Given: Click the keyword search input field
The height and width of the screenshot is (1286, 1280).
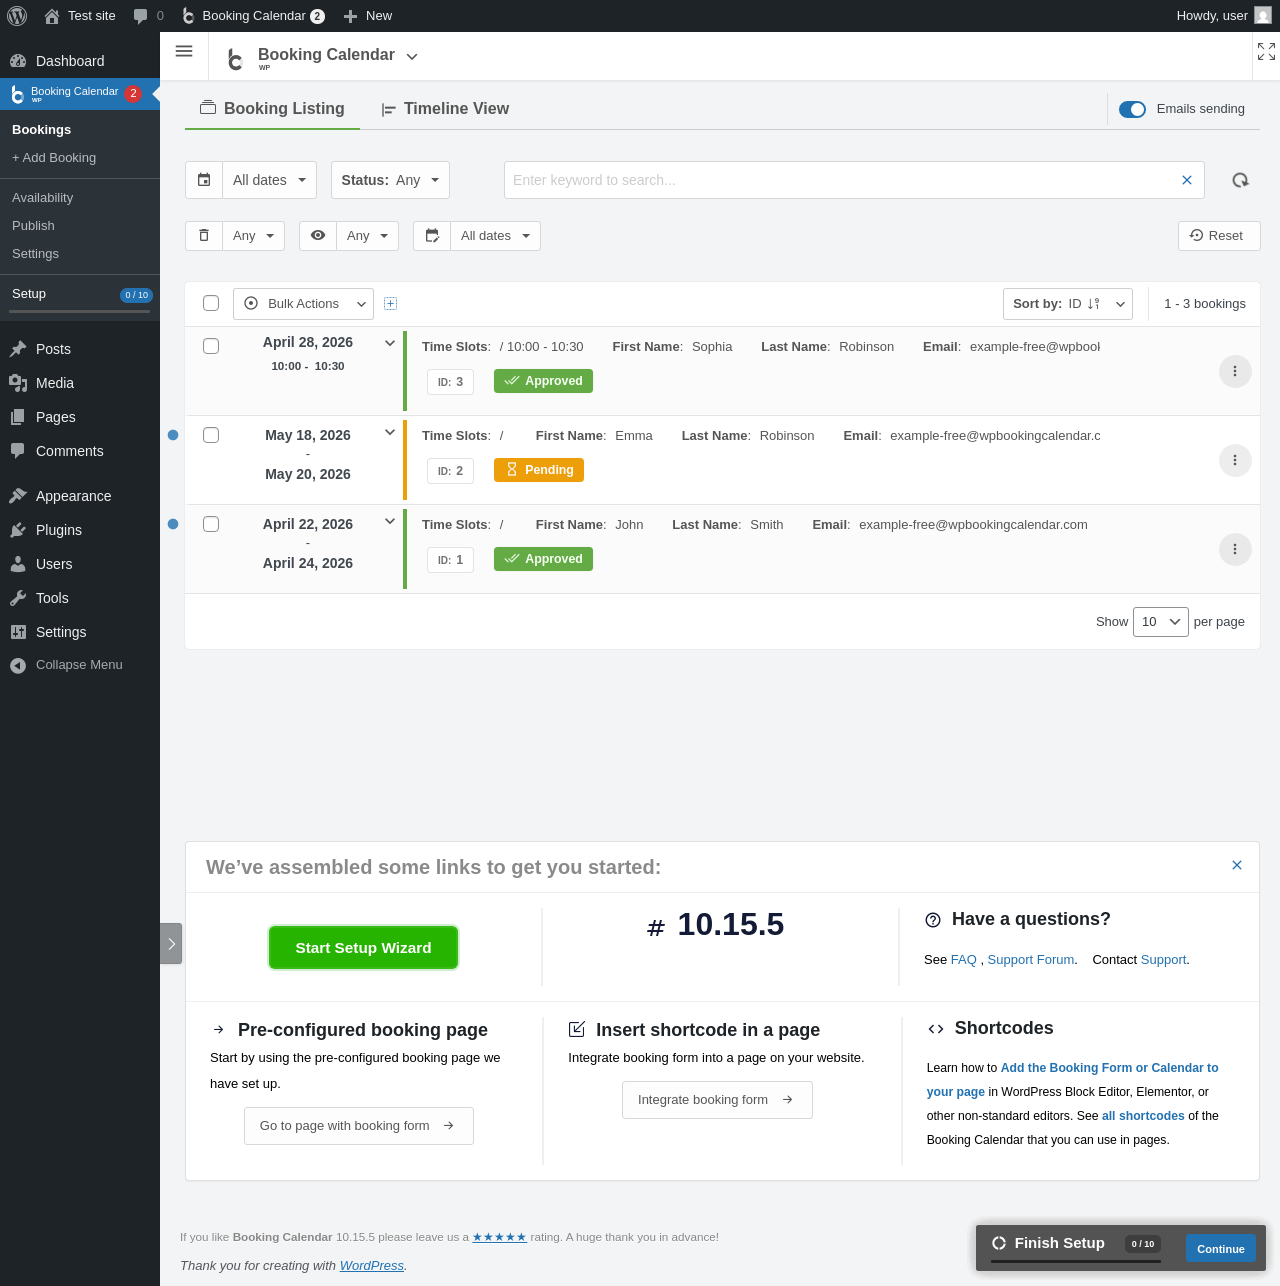Looking at the screenshot, I should 840,180.
